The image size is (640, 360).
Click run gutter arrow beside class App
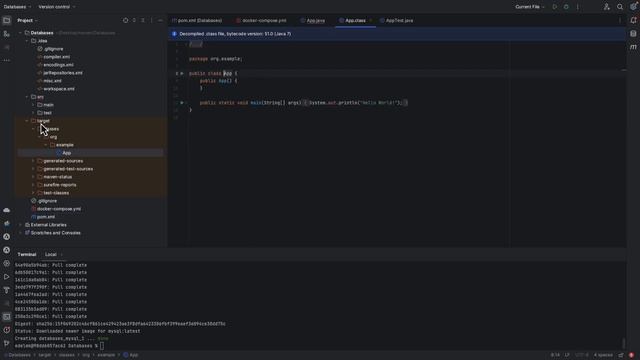(182, 73)
